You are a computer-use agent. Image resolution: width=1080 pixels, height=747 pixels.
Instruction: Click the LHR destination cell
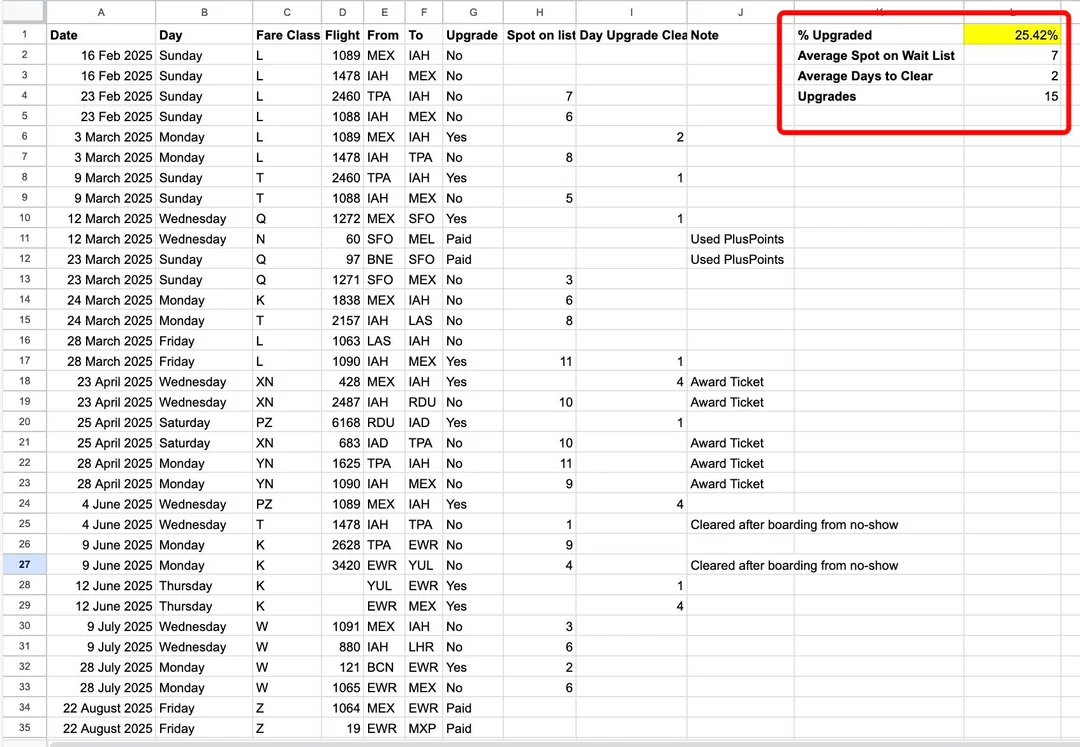click(x=423, y=647)
